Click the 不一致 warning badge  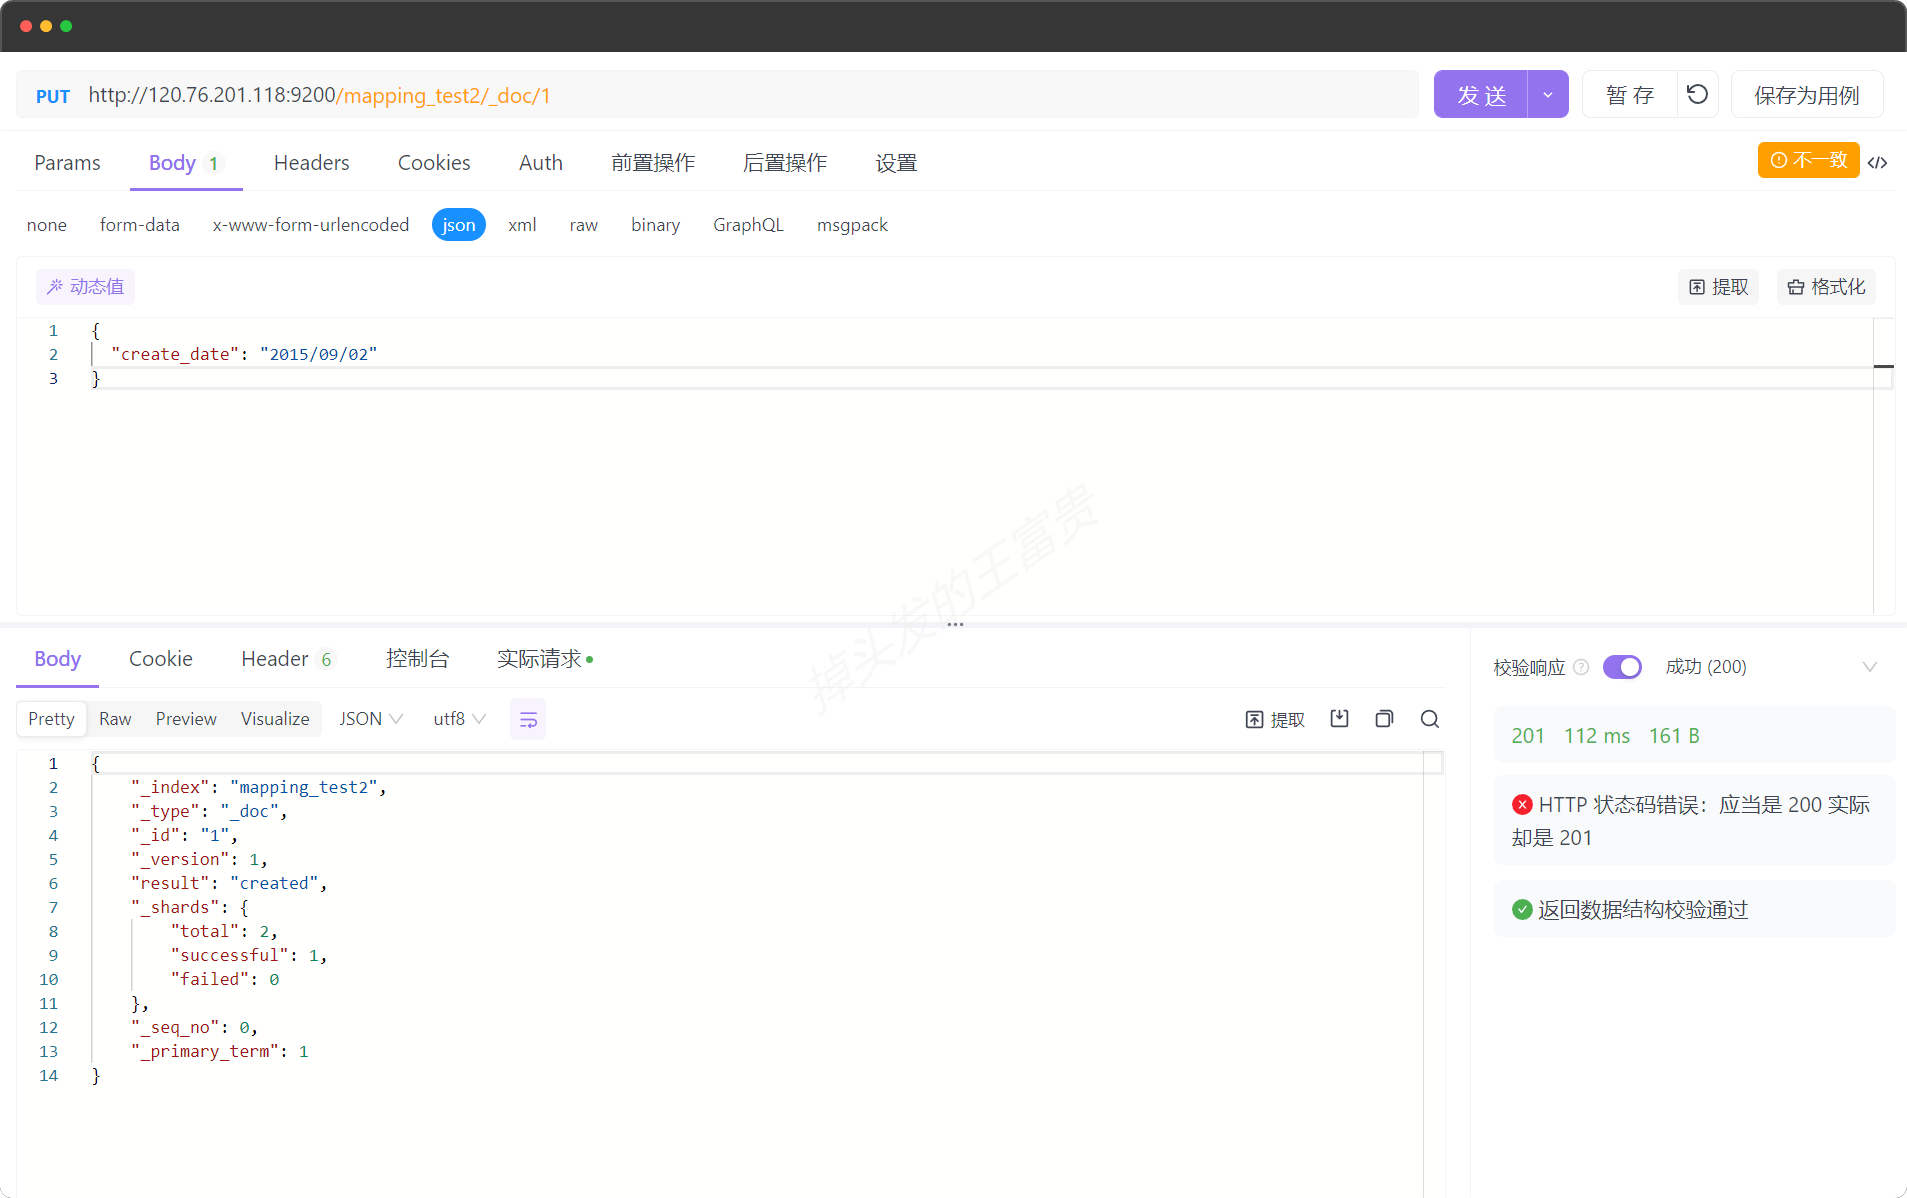pos(1808,160)
